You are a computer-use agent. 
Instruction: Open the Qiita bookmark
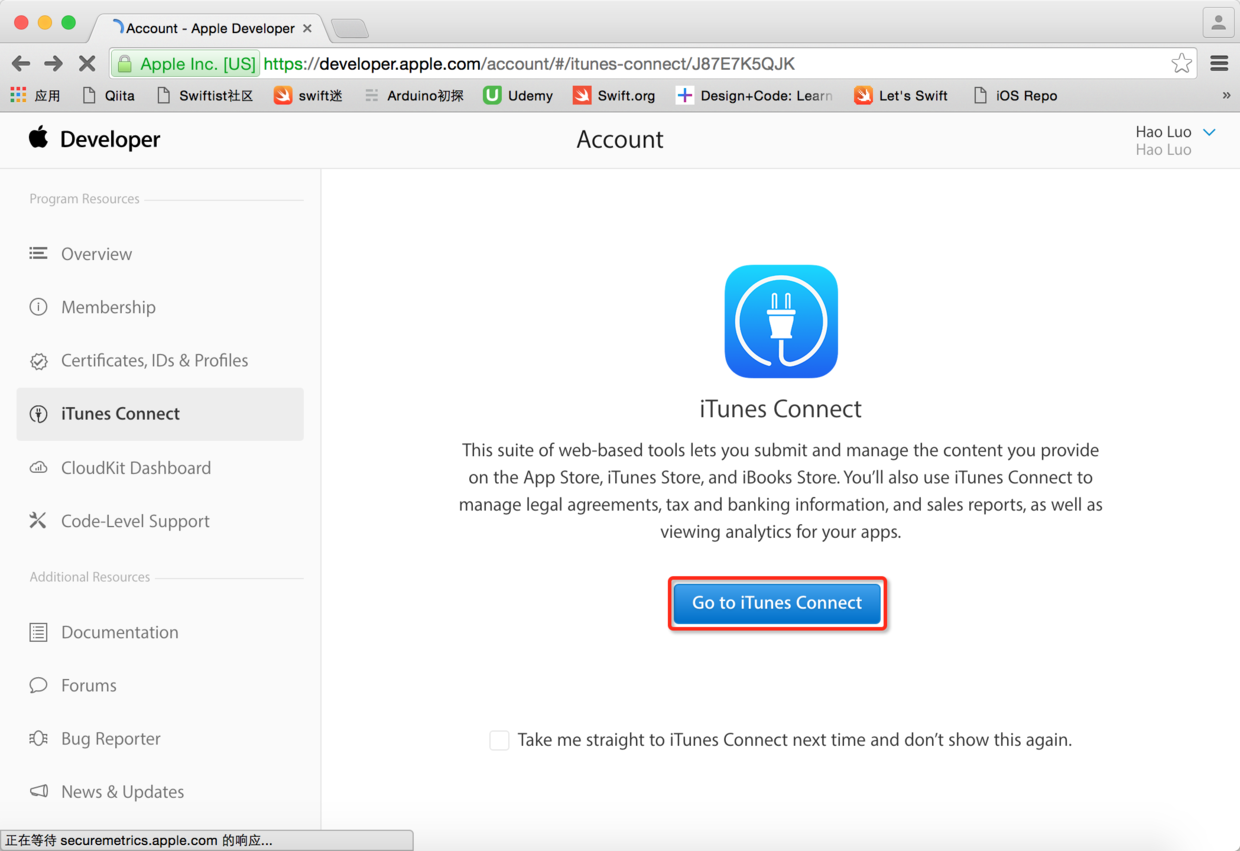coord(108,96)
